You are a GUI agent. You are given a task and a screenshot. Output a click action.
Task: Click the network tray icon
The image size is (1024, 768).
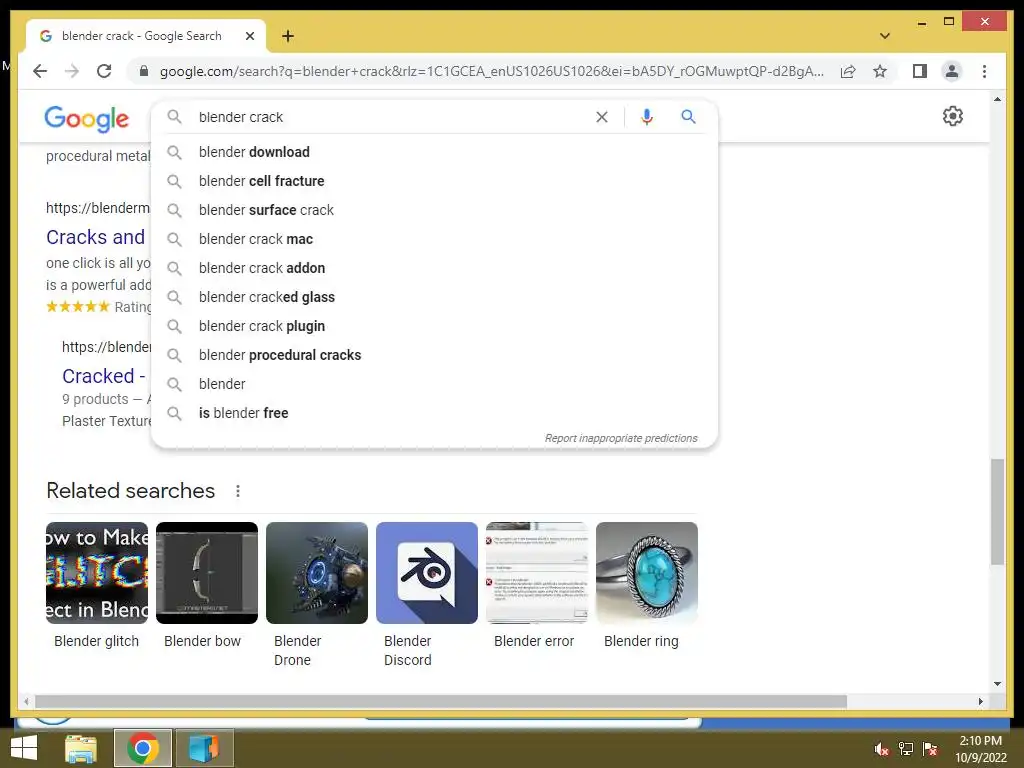click(x=906, y=749)
